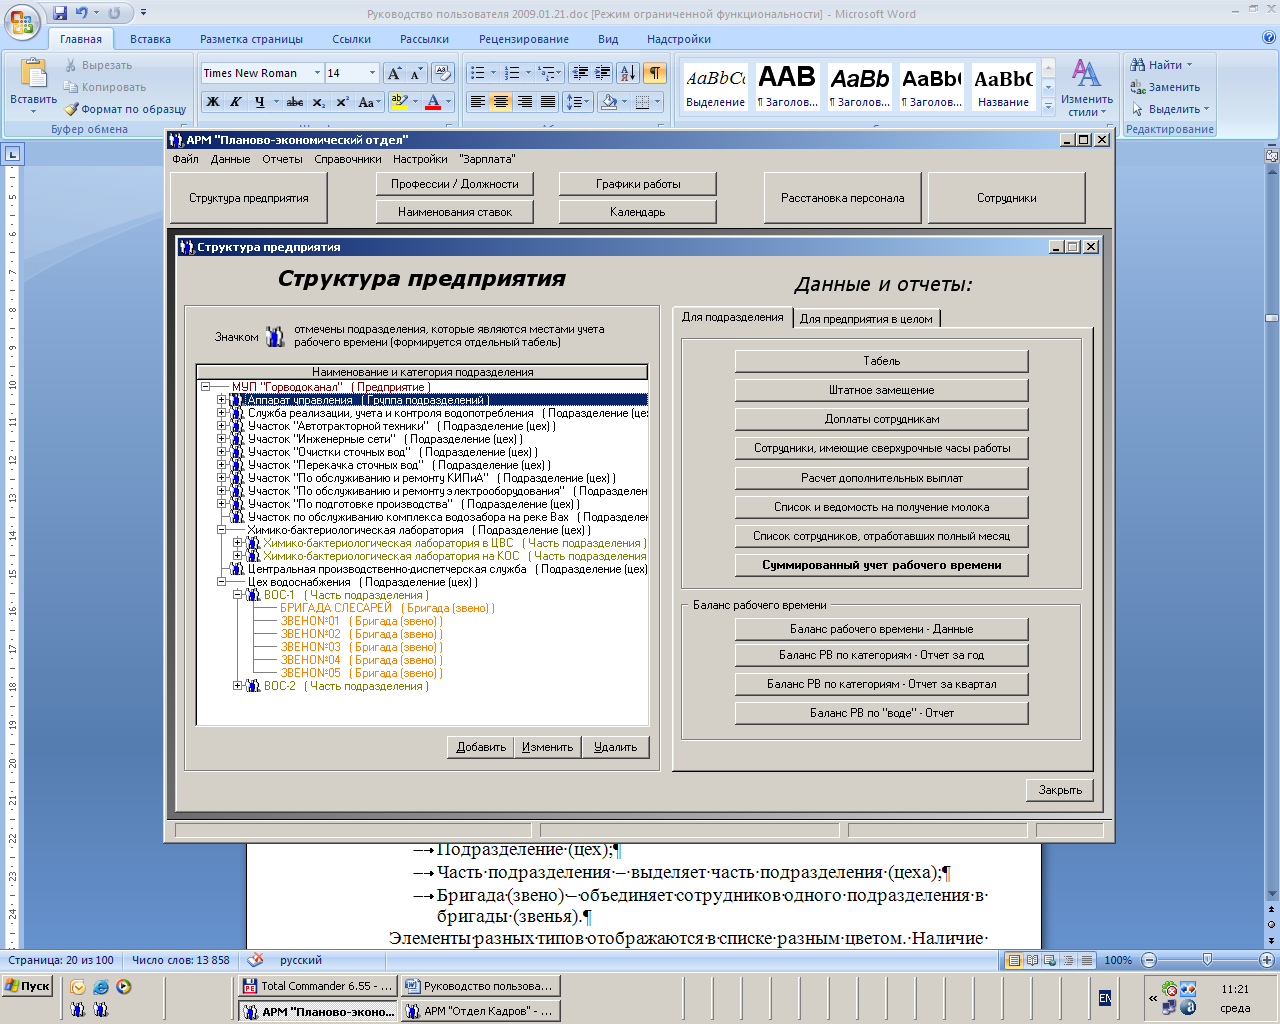The width and height of the screenshot is (1280, 1024).
Task: Click the Clear Formatting eraser icon
Action: tap(444, 73)
